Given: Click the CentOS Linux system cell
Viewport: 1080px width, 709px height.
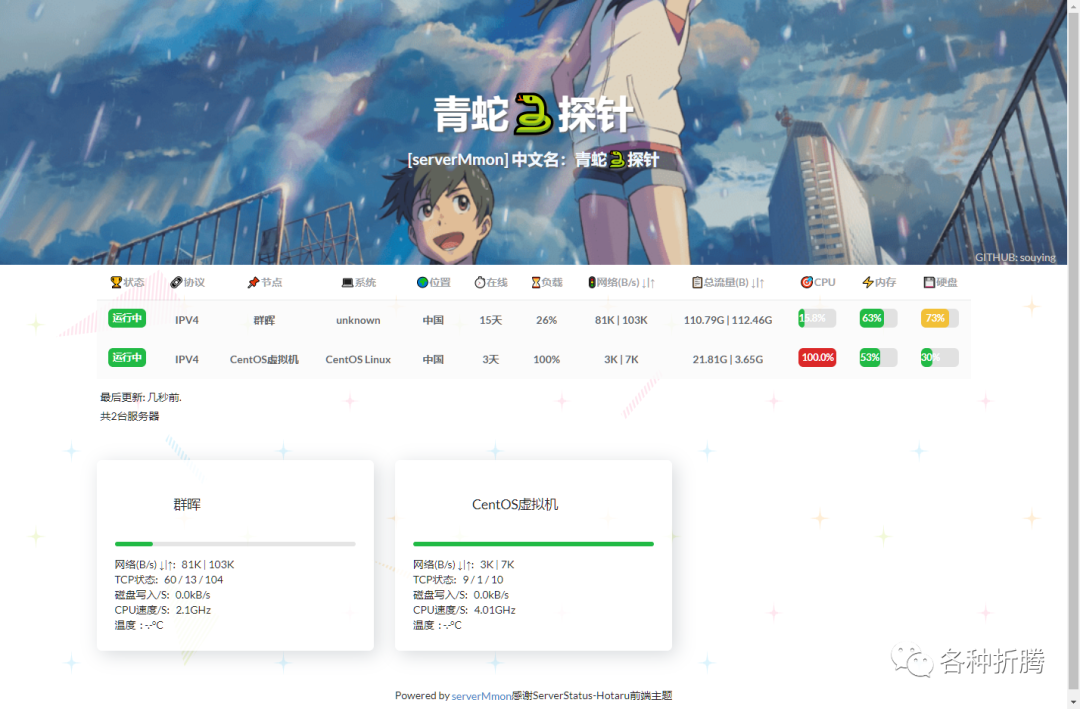Looking at the screenshot, I should pos(358,360).
